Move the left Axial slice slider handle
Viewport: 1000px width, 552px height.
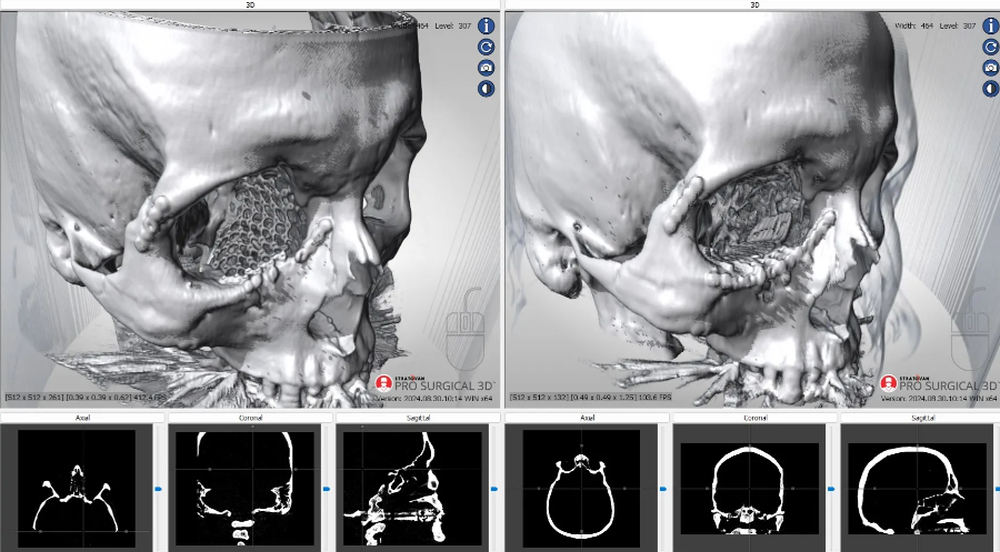click(159, 489)
